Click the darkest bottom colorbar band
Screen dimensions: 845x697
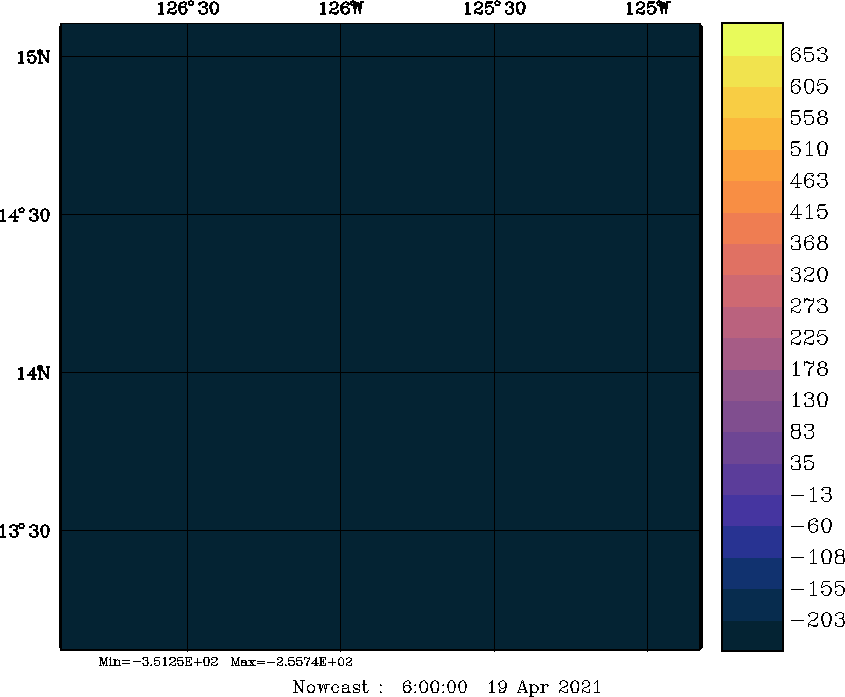751,636
